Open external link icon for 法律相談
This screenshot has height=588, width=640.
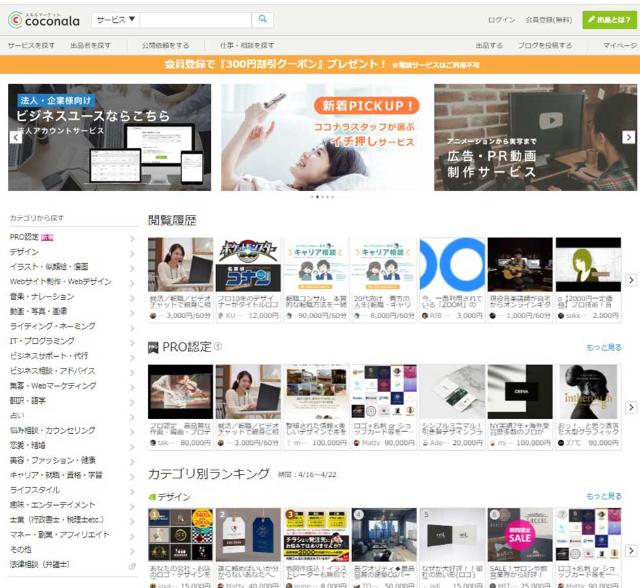tap(132, 566)
